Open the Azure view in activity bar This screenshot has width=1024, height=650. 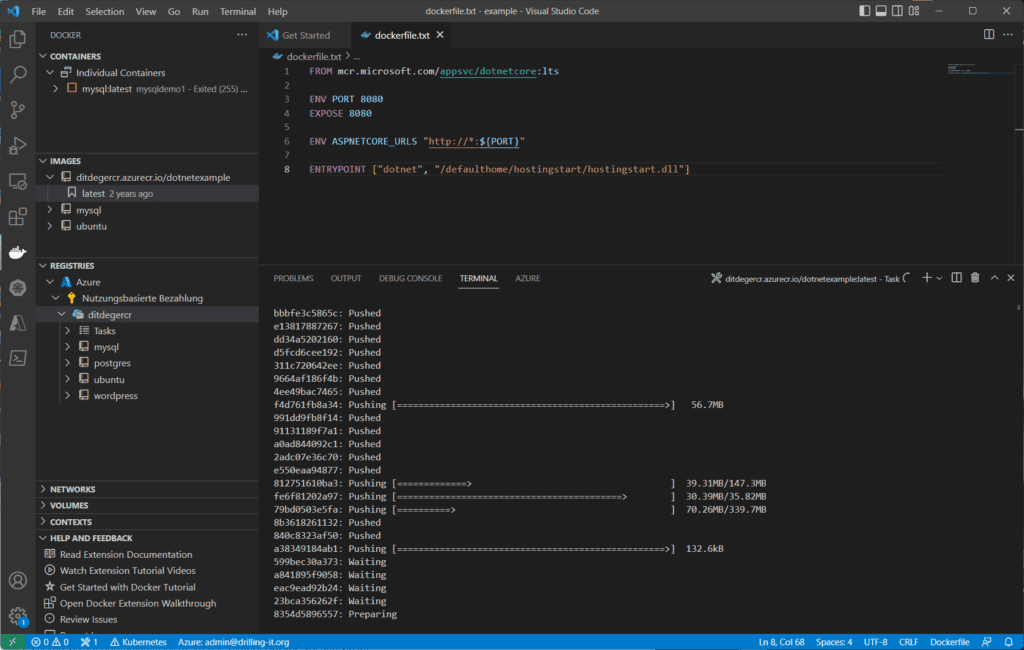18,323
